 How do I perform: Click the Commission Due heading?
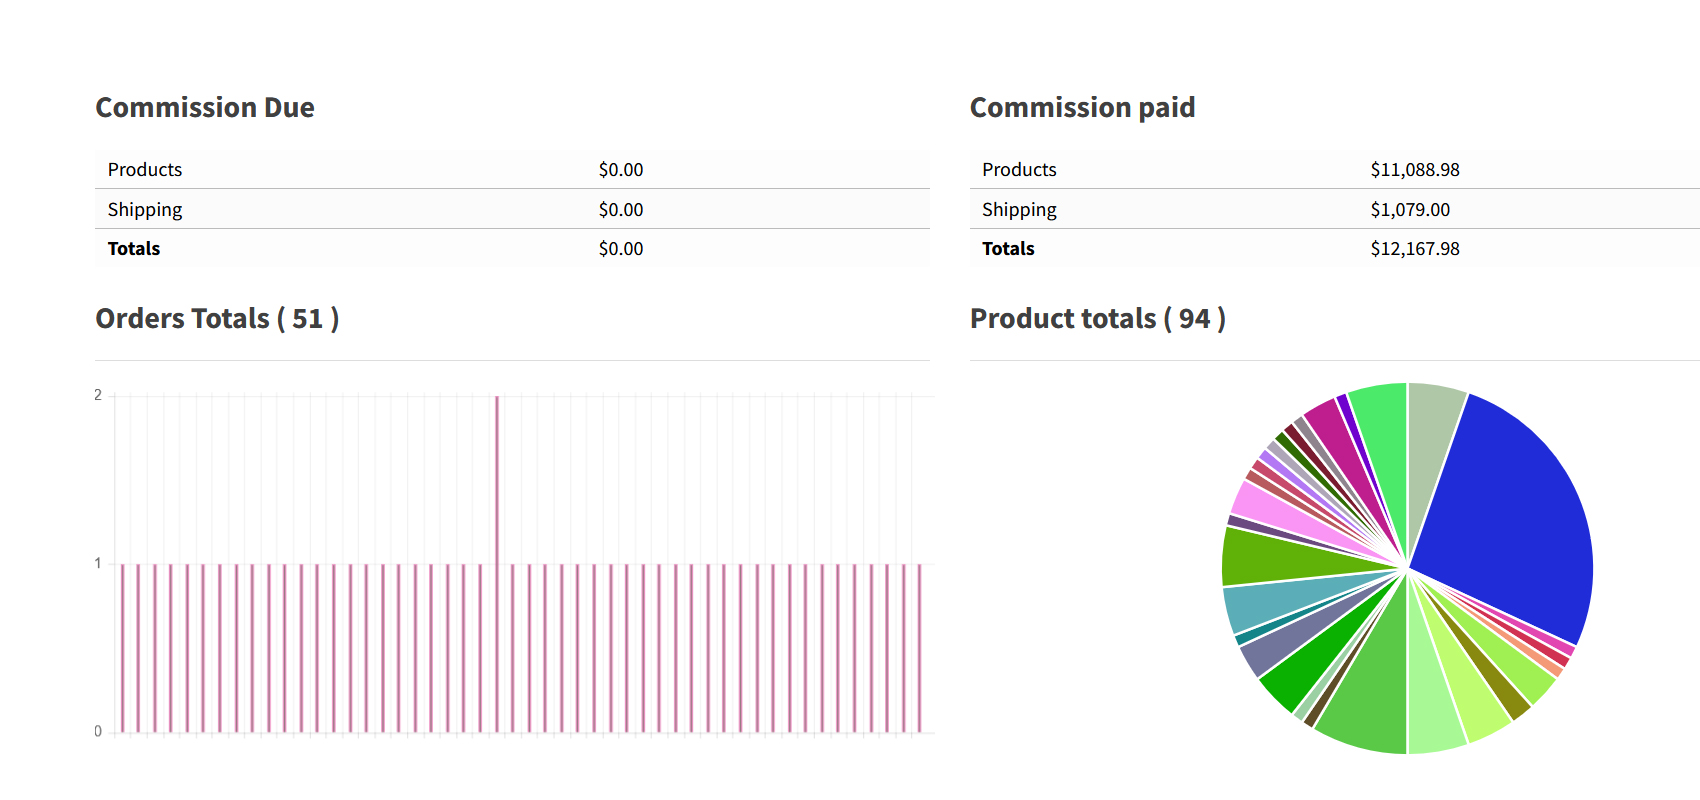pos(205,108)
